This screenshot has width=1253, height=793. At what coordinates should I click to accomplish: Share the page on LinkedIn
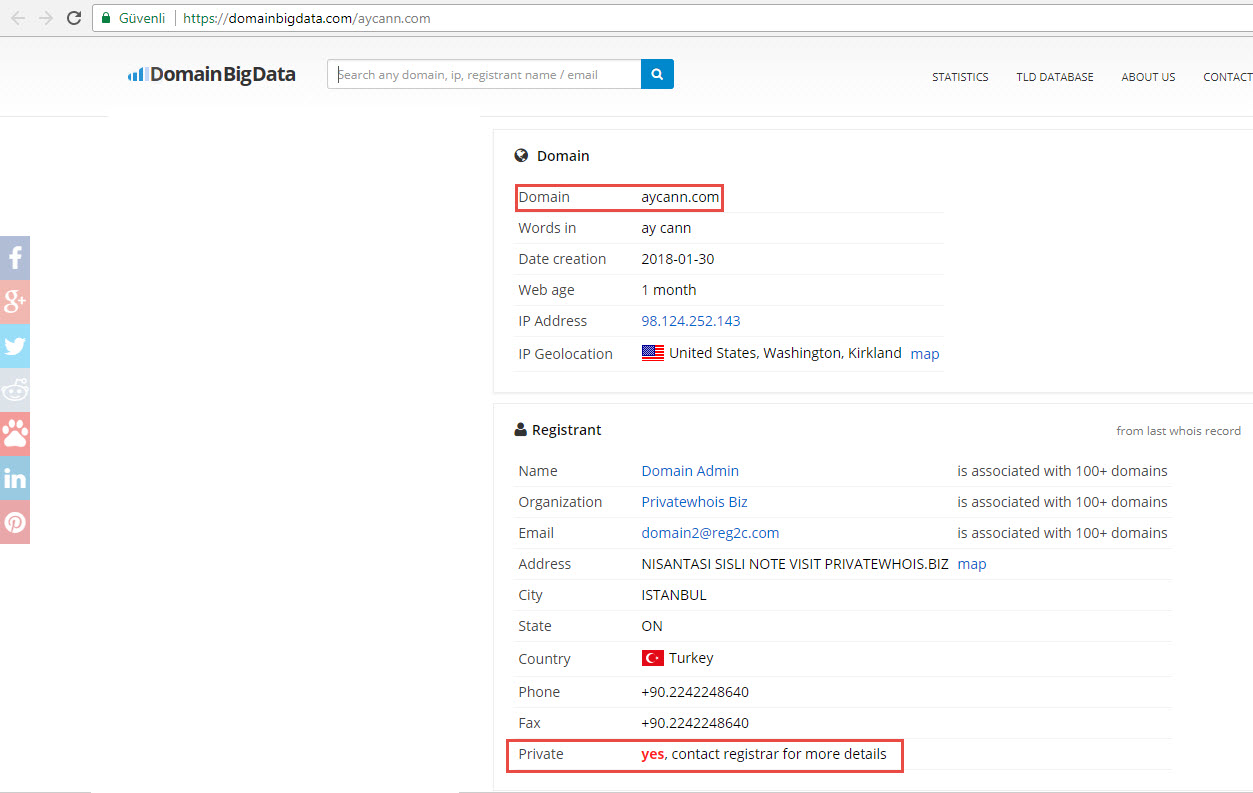15,478
